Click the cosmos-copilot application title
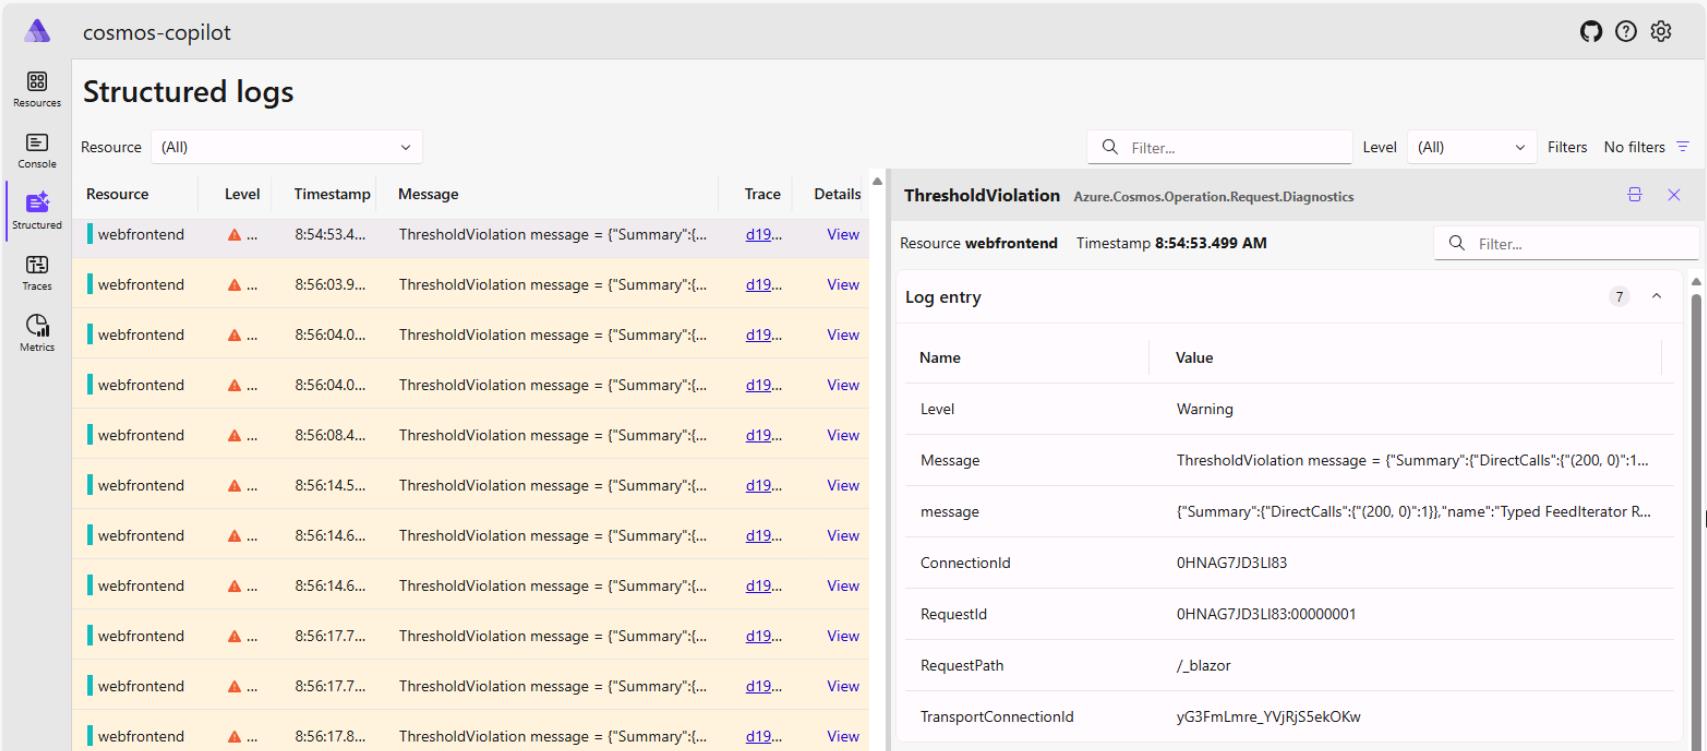The height and width of the screenshot is (751, 1707). pos(156,32)
